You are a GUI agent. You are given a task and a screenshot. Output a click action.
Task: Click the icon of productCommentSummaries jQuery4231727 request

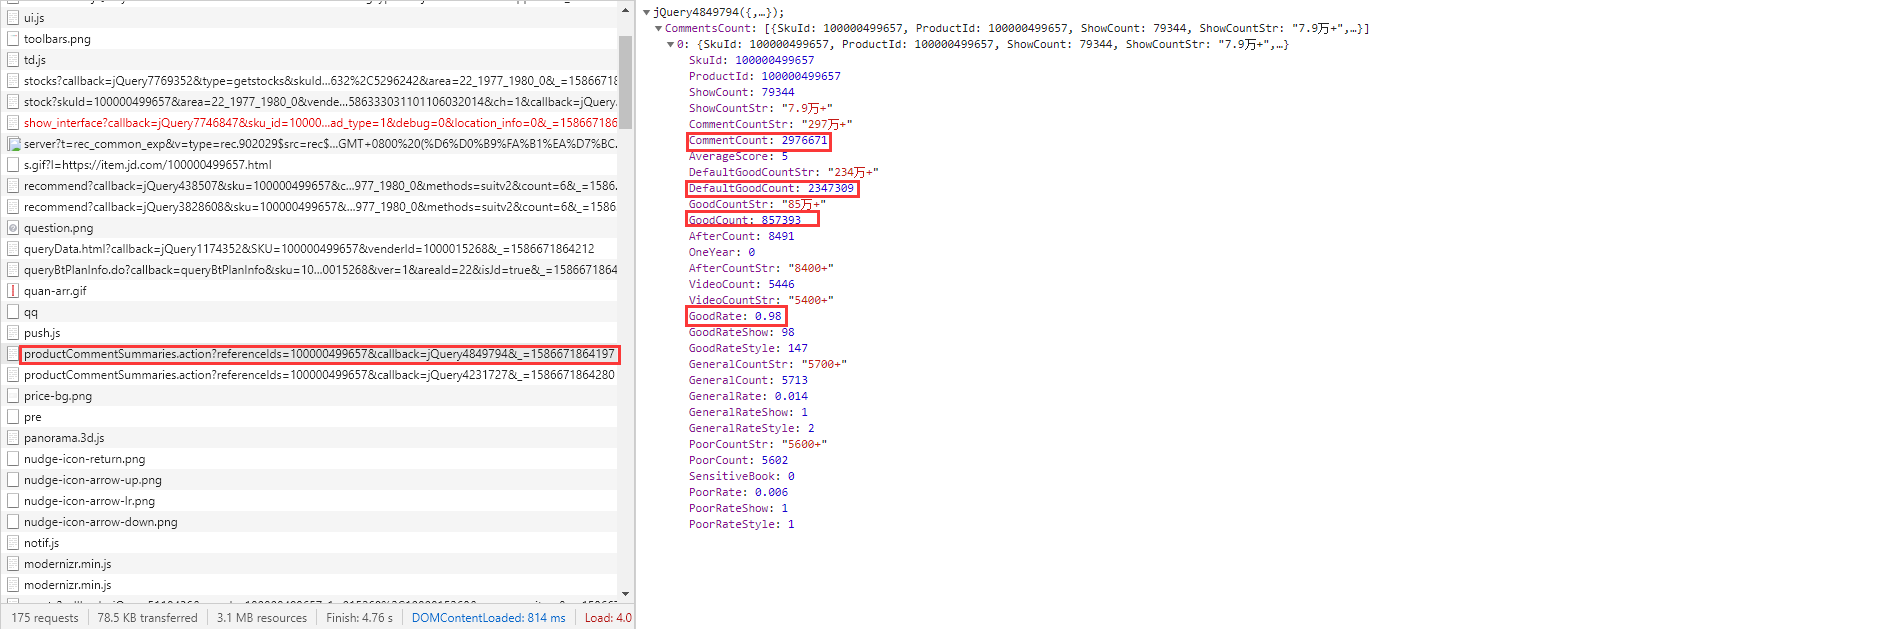(x=13, y=375)
